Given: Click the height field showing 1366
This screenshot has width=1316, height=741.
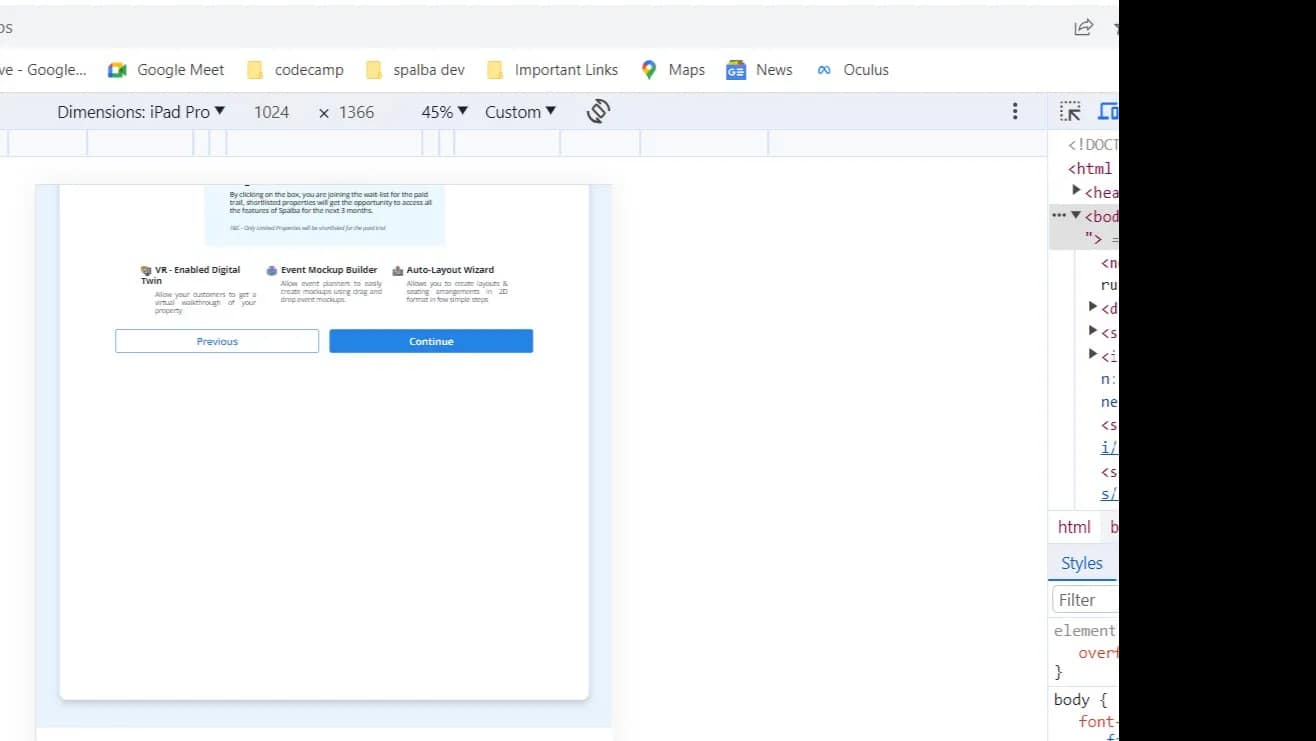Looking at the screenshot, I should 356,112.
